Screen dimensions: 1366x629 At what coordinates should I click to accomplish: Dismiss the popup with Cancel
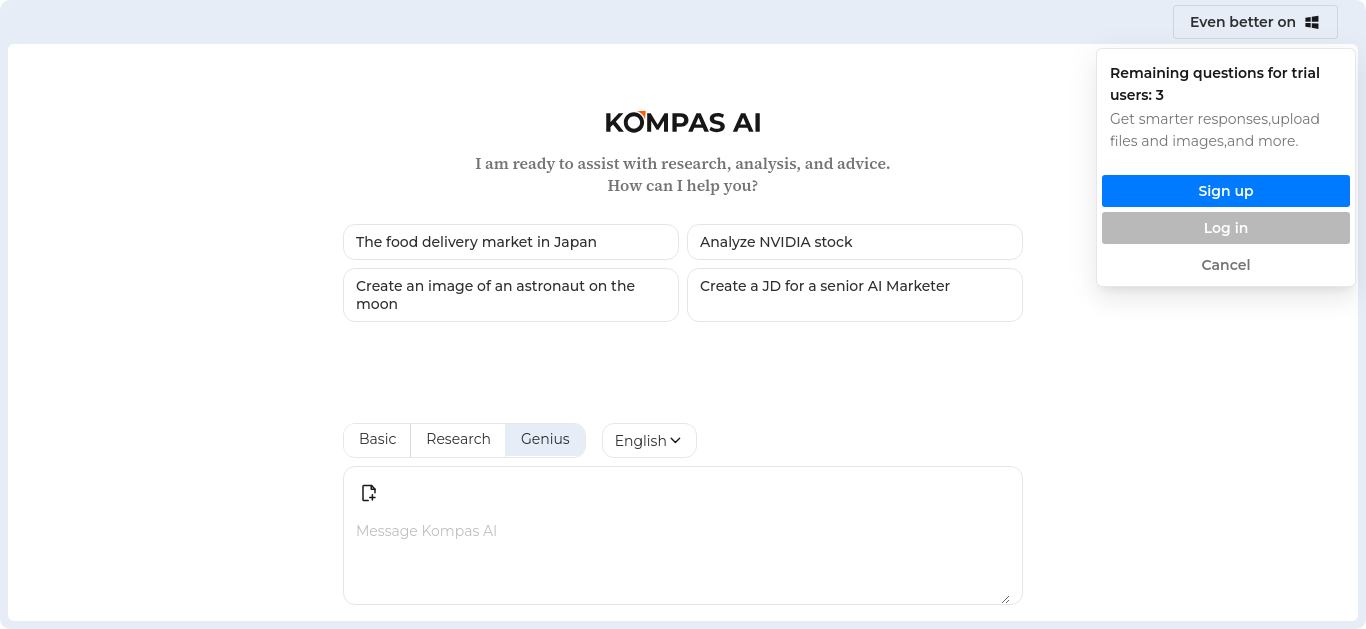(1226, 265)
